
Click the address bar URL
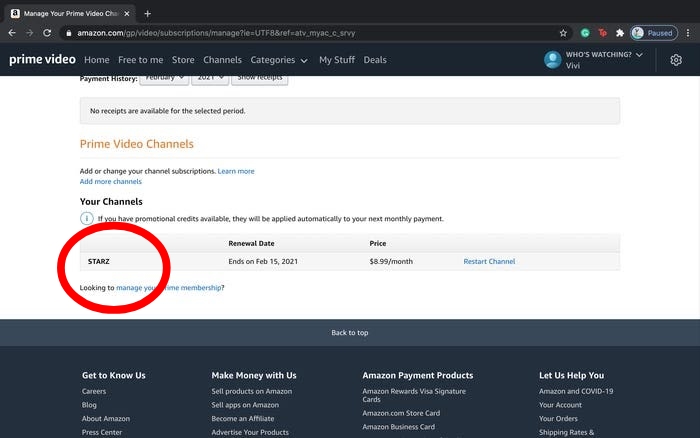216,33
